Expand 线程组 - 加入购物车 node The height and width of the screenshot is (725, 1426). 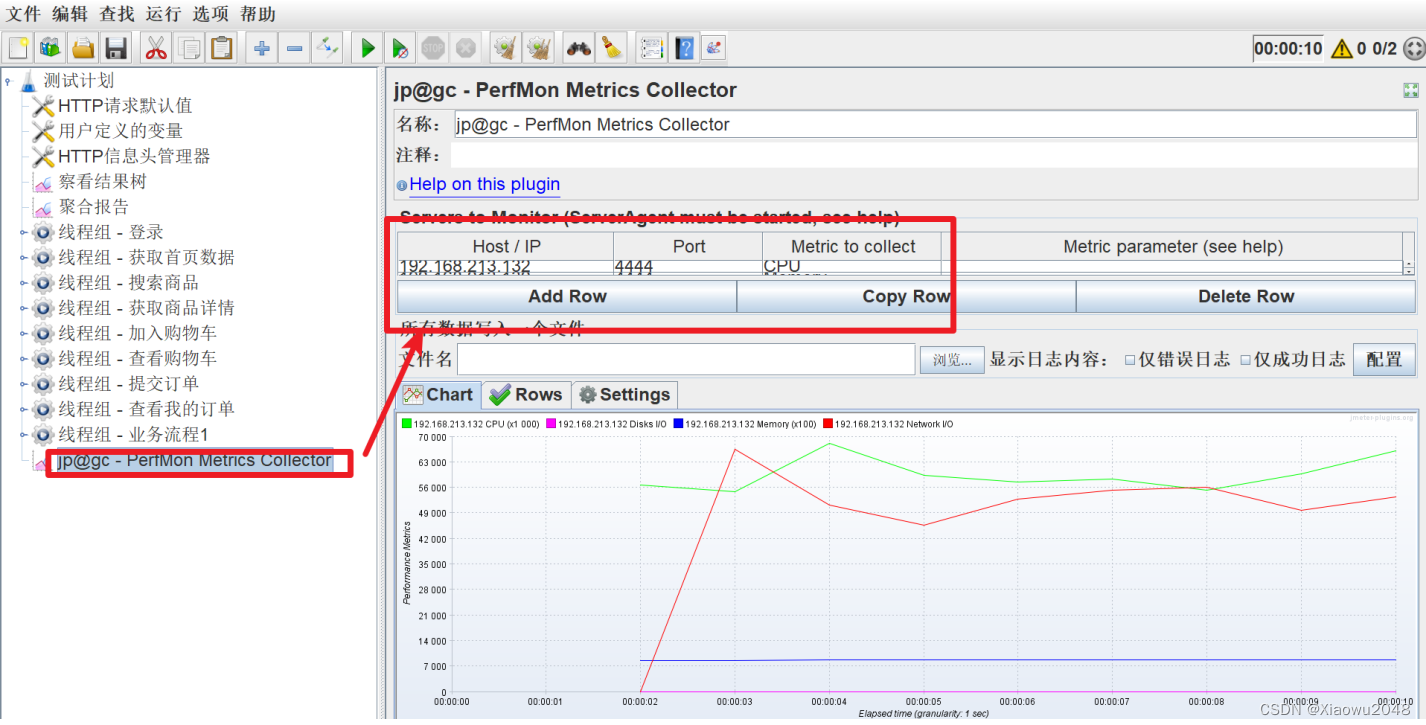pos(24,333)
